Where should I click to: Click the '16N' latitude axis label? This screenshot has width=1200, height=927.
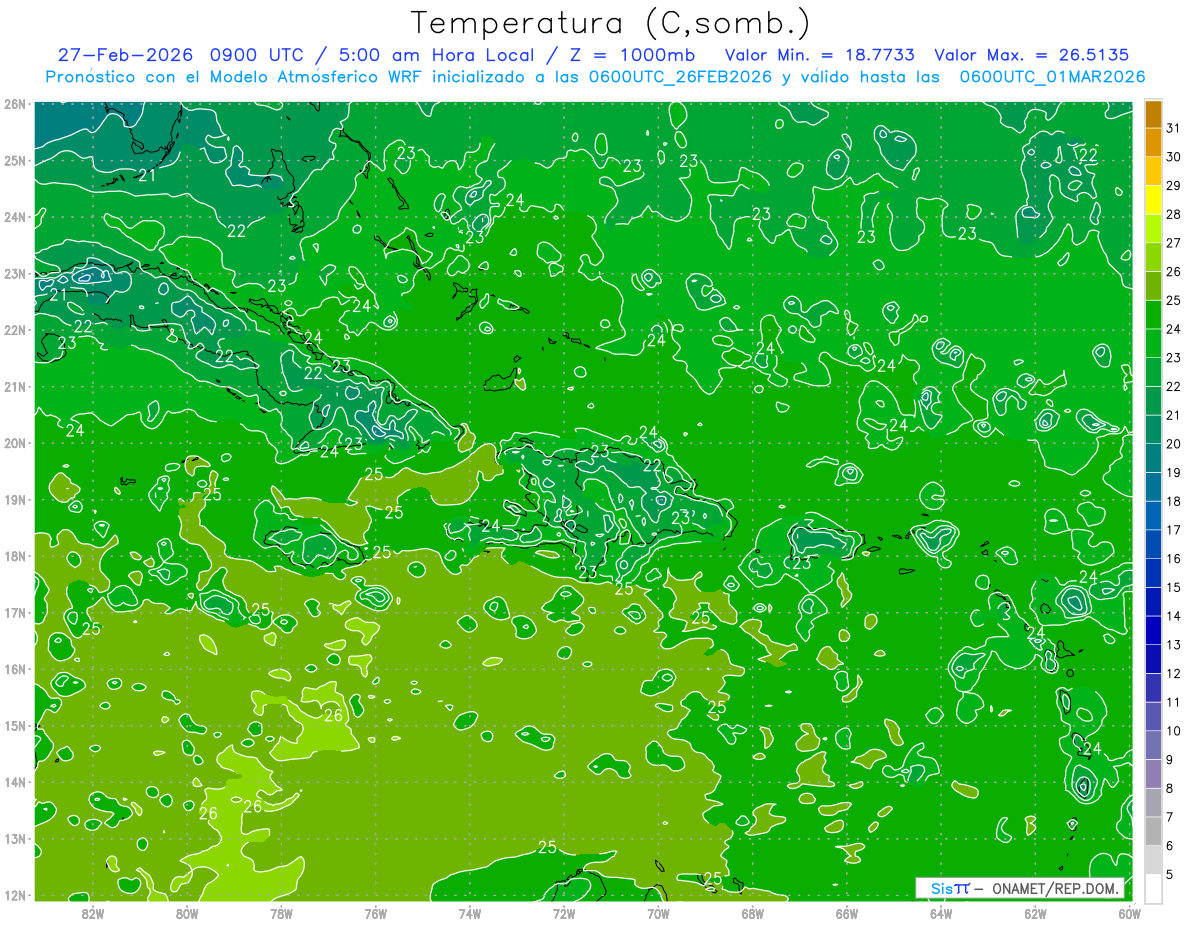14,669
